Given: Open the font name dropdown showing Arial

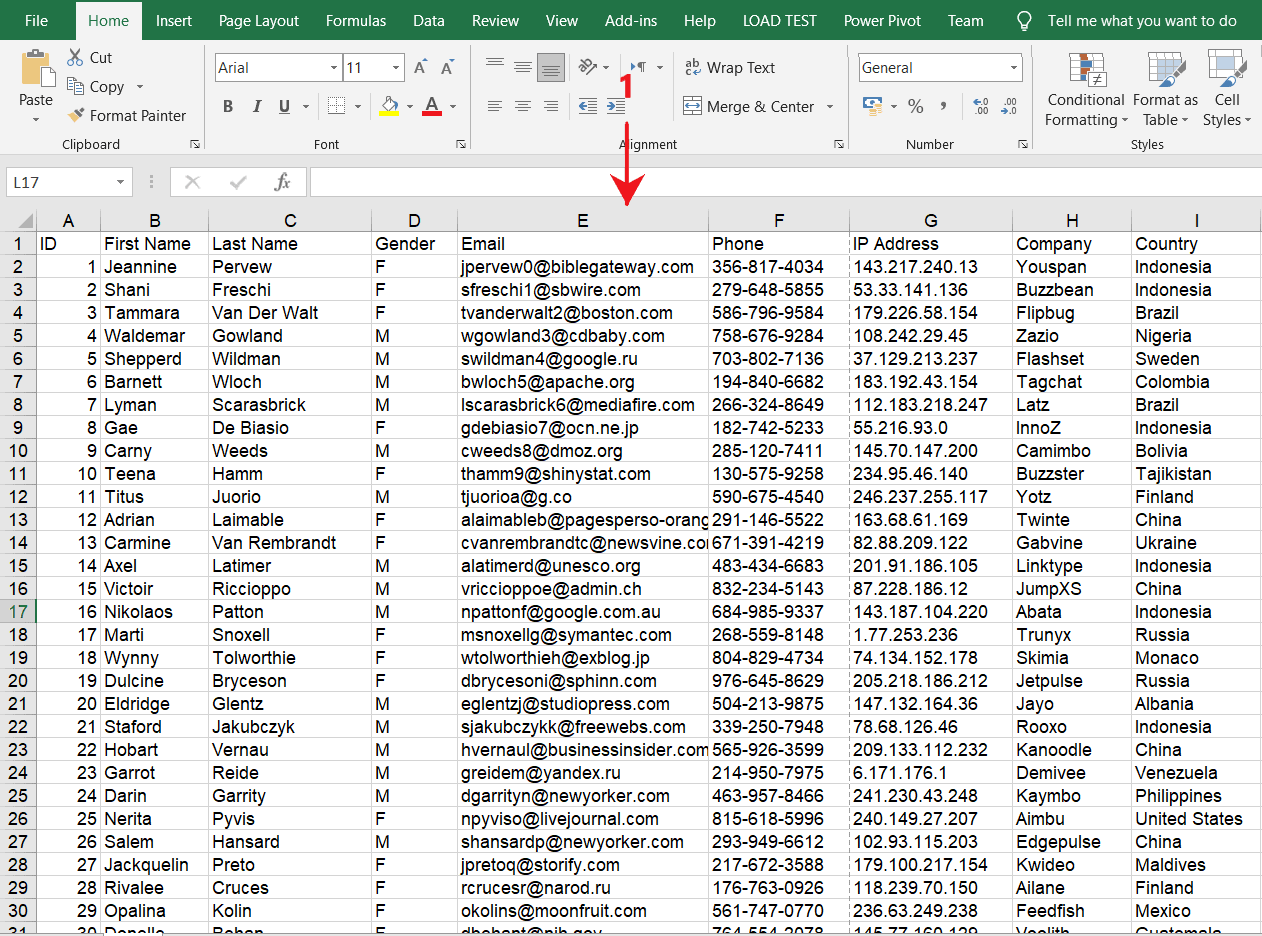Looking at the screenshot, I should [334, 68].
